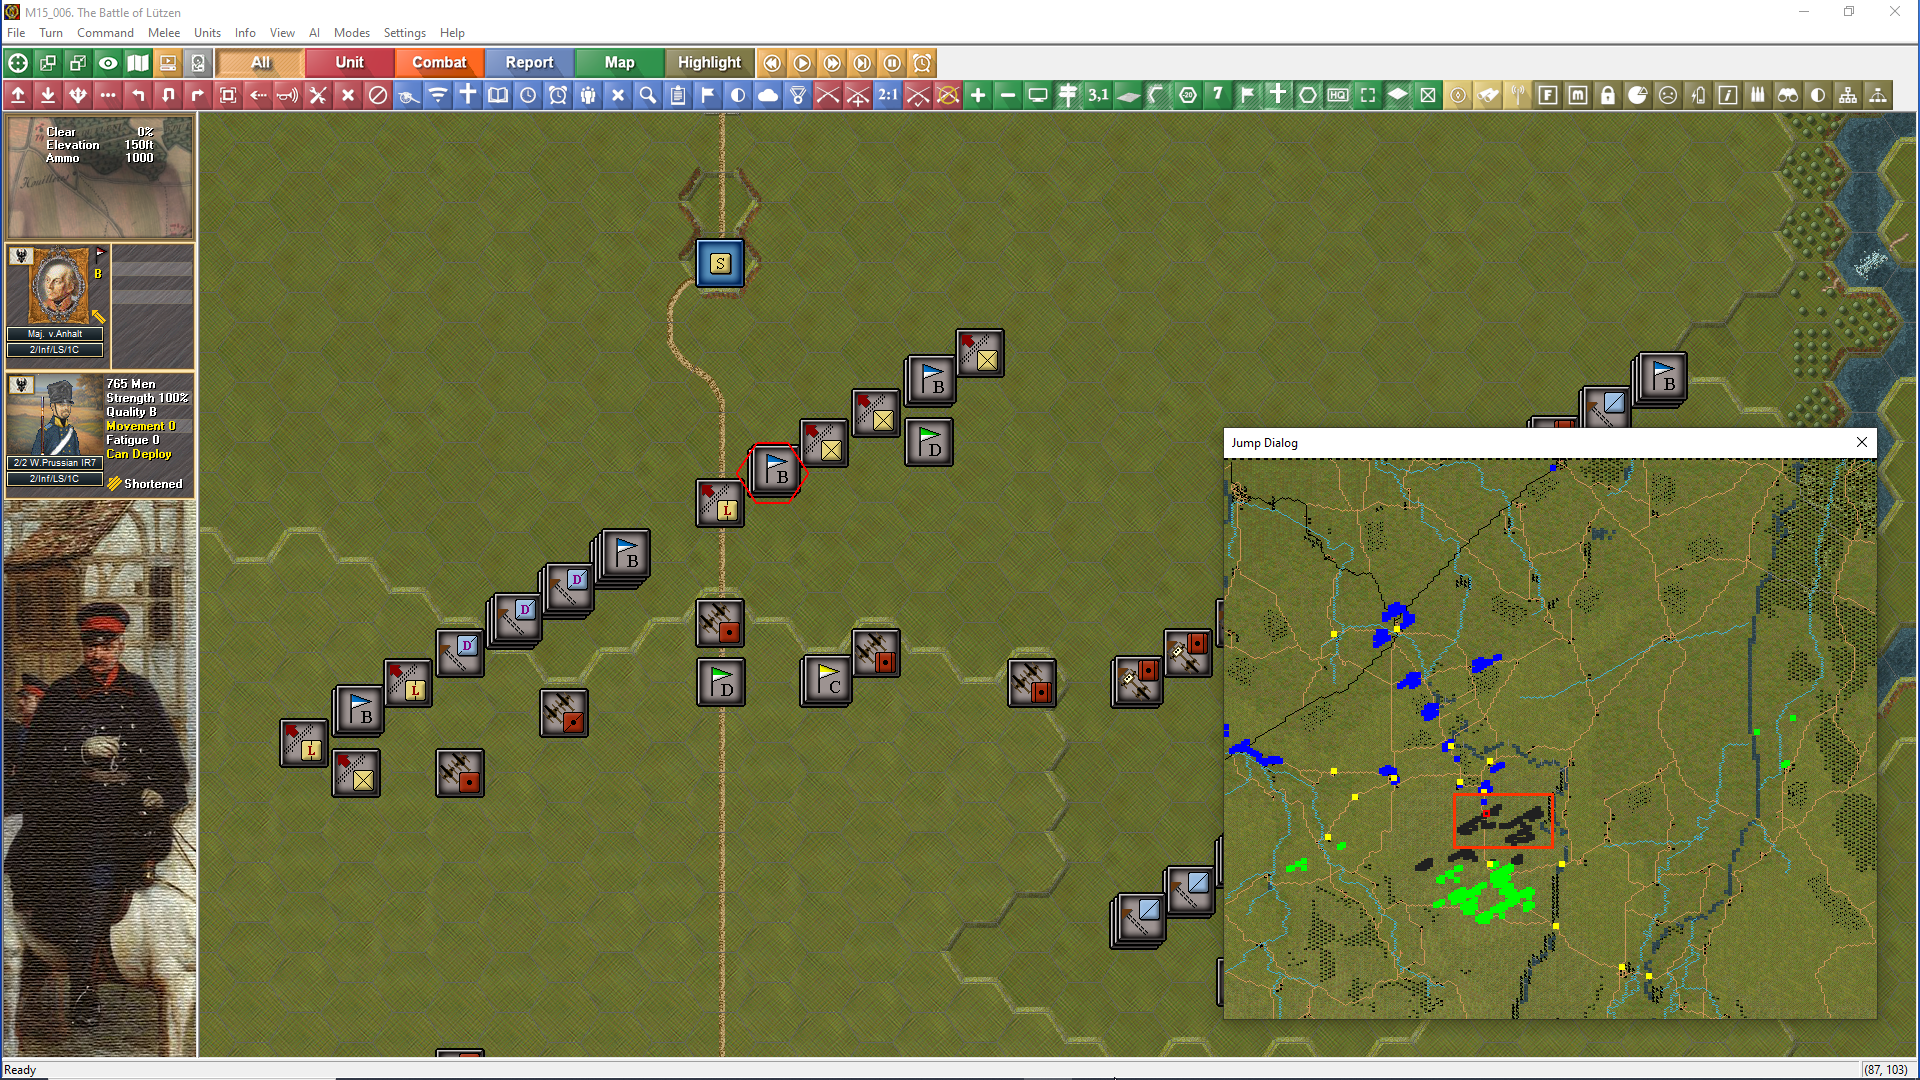Open the Units menu
Screen dimensions: 1920x1080
(207, 33)
